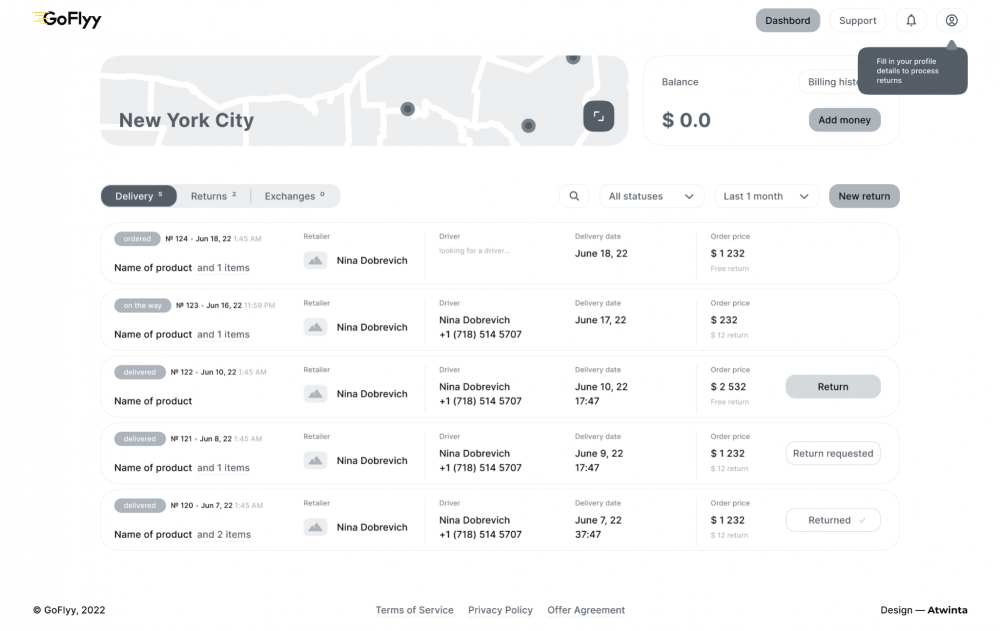Click the Returned status on order 120

(833, 520)
